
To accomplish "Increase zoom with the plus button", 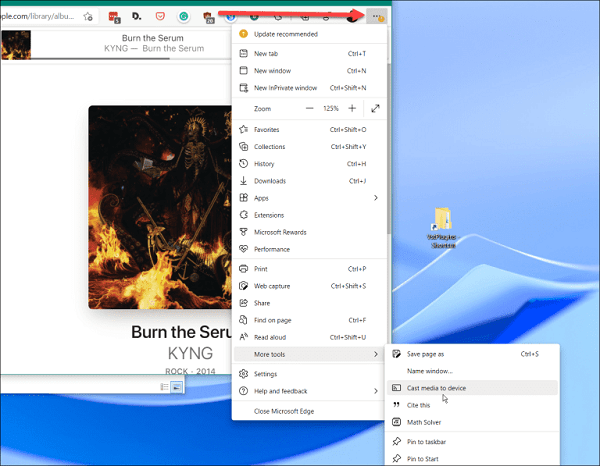I will click(x=351, y=108).
